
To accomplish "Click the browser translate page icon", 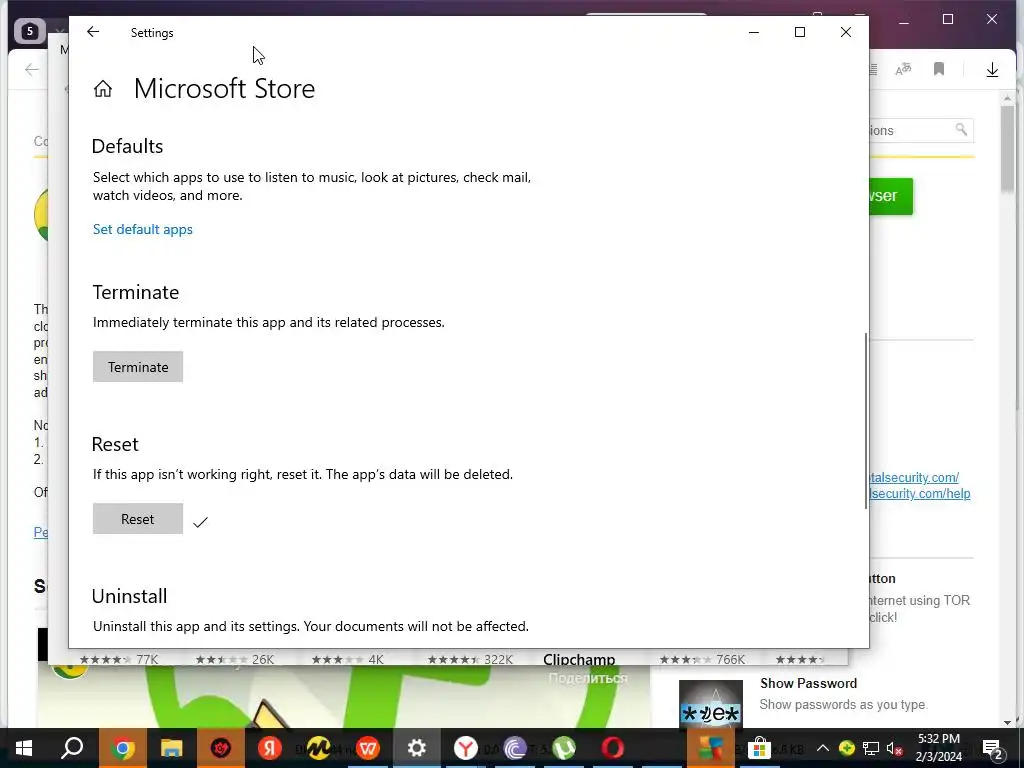I will pos(903,69).
